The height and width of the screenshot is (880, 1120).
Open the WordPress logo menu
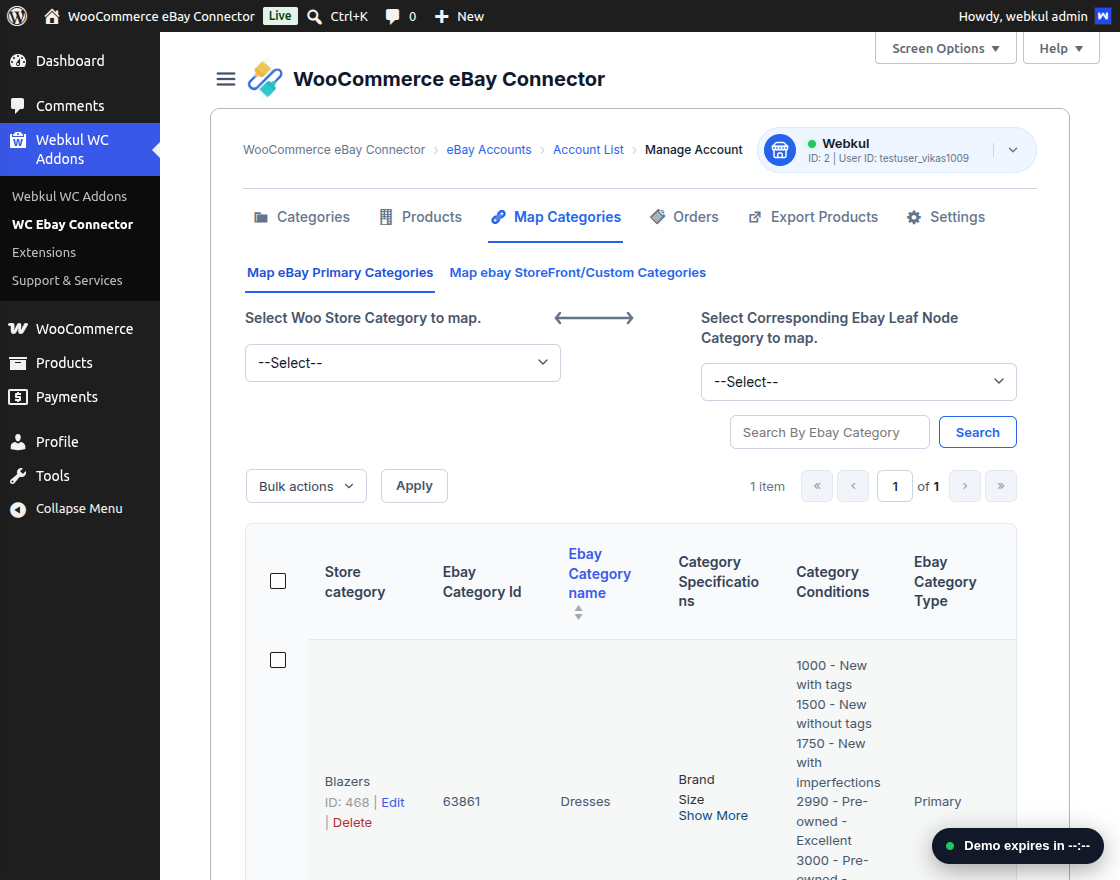[17, 16]
